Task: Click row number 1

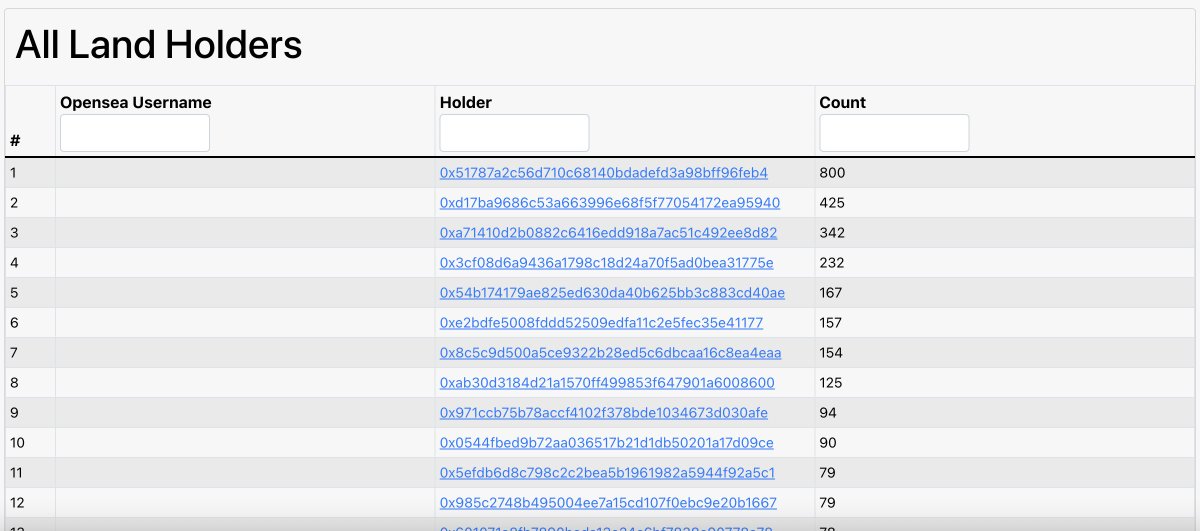Action: click(x=14, y=173)
